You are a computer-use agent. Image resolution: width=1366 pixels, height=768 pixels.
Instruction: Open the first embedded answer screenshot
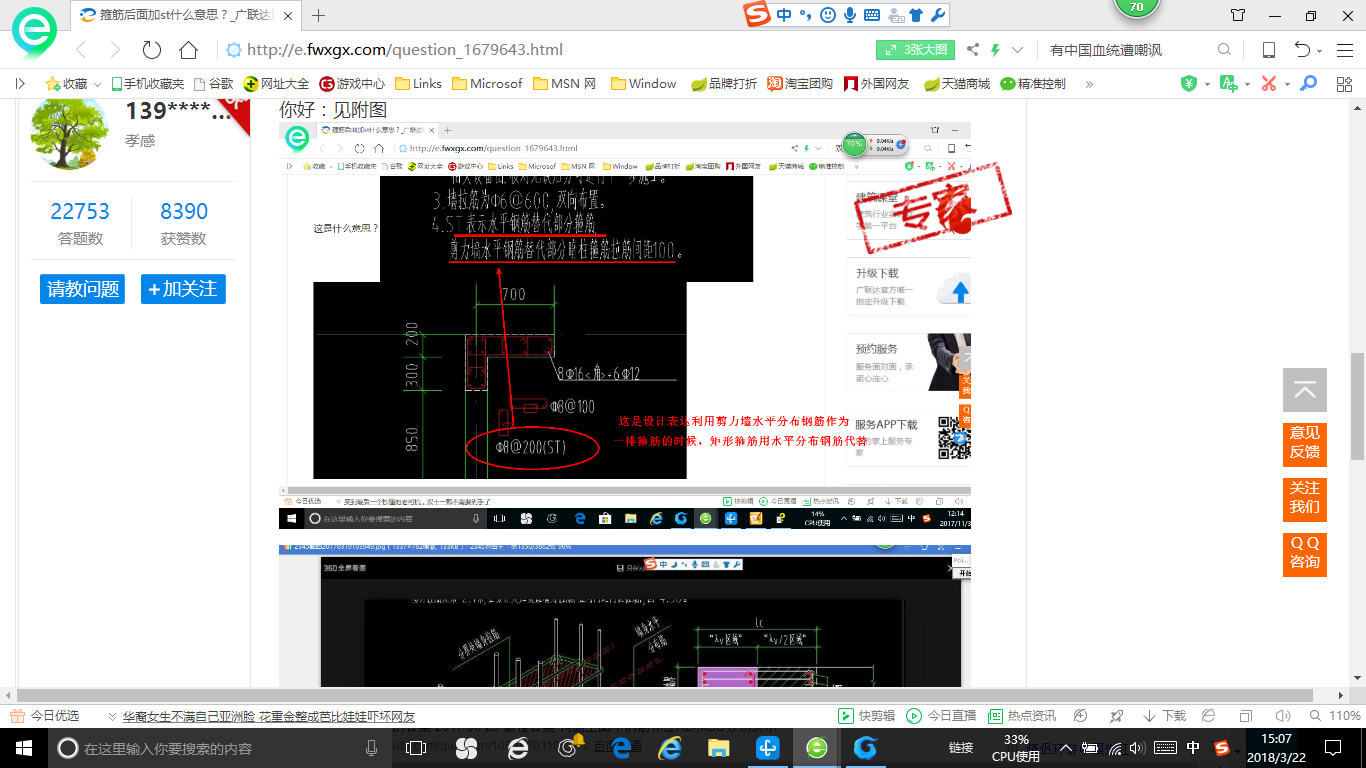point(625,326)
